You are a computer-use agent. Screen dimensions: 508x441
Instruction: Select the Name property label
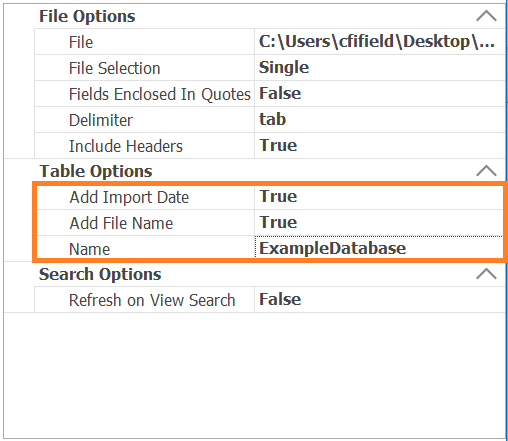click(x=90, y=249)
